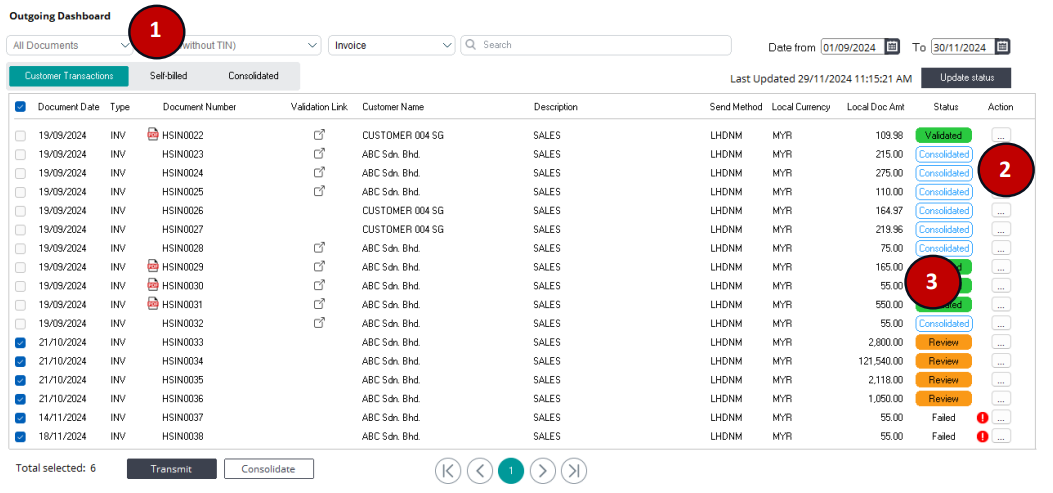Open the Date from calendar picker
Screen dimensions: 1053x493
coord(892,46)
